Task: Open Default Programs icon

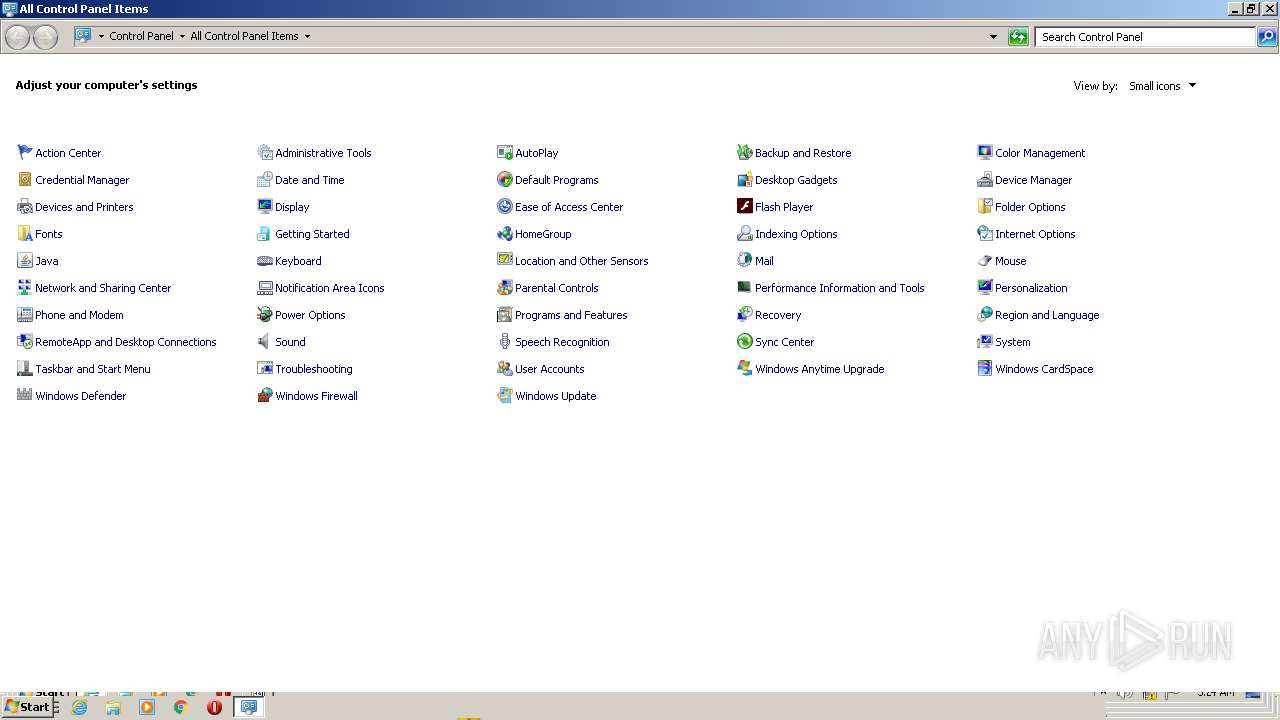Action: click(505, 179)
